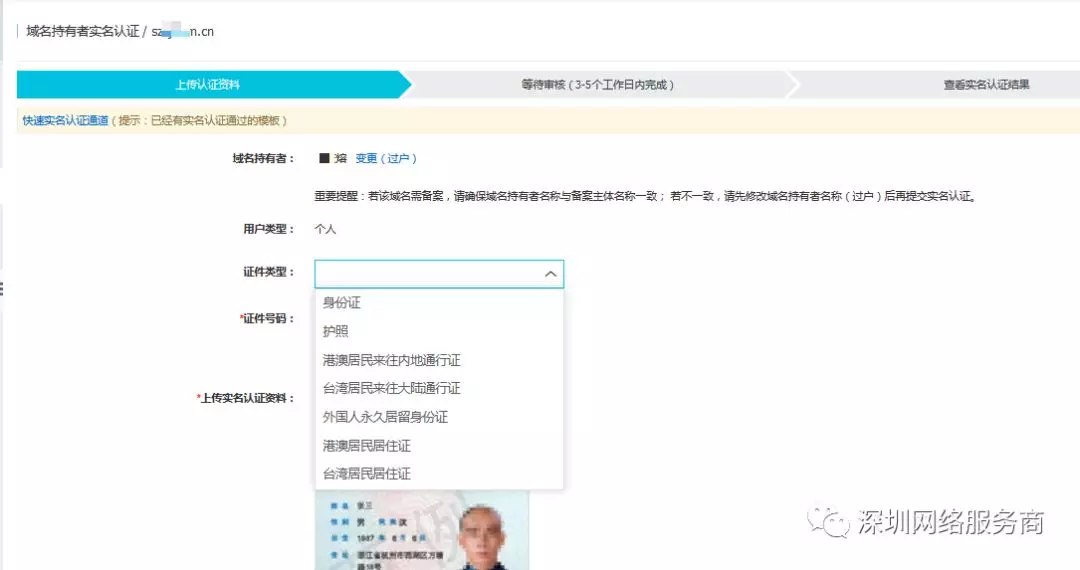Select 身份证 from the ID type list

(342, 303)
